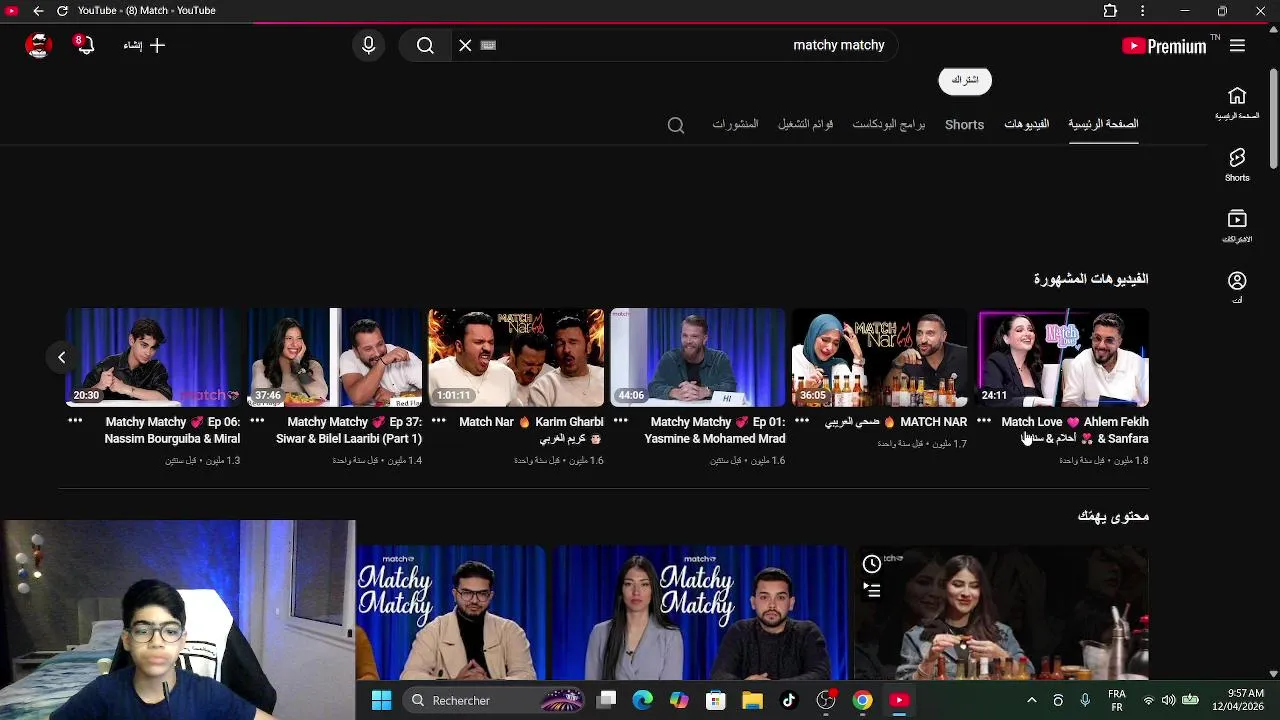Image resolution: width=1280 pixels, height=720 pixels.
Task: Run search with the magnifier button
Action: point(425,45)
